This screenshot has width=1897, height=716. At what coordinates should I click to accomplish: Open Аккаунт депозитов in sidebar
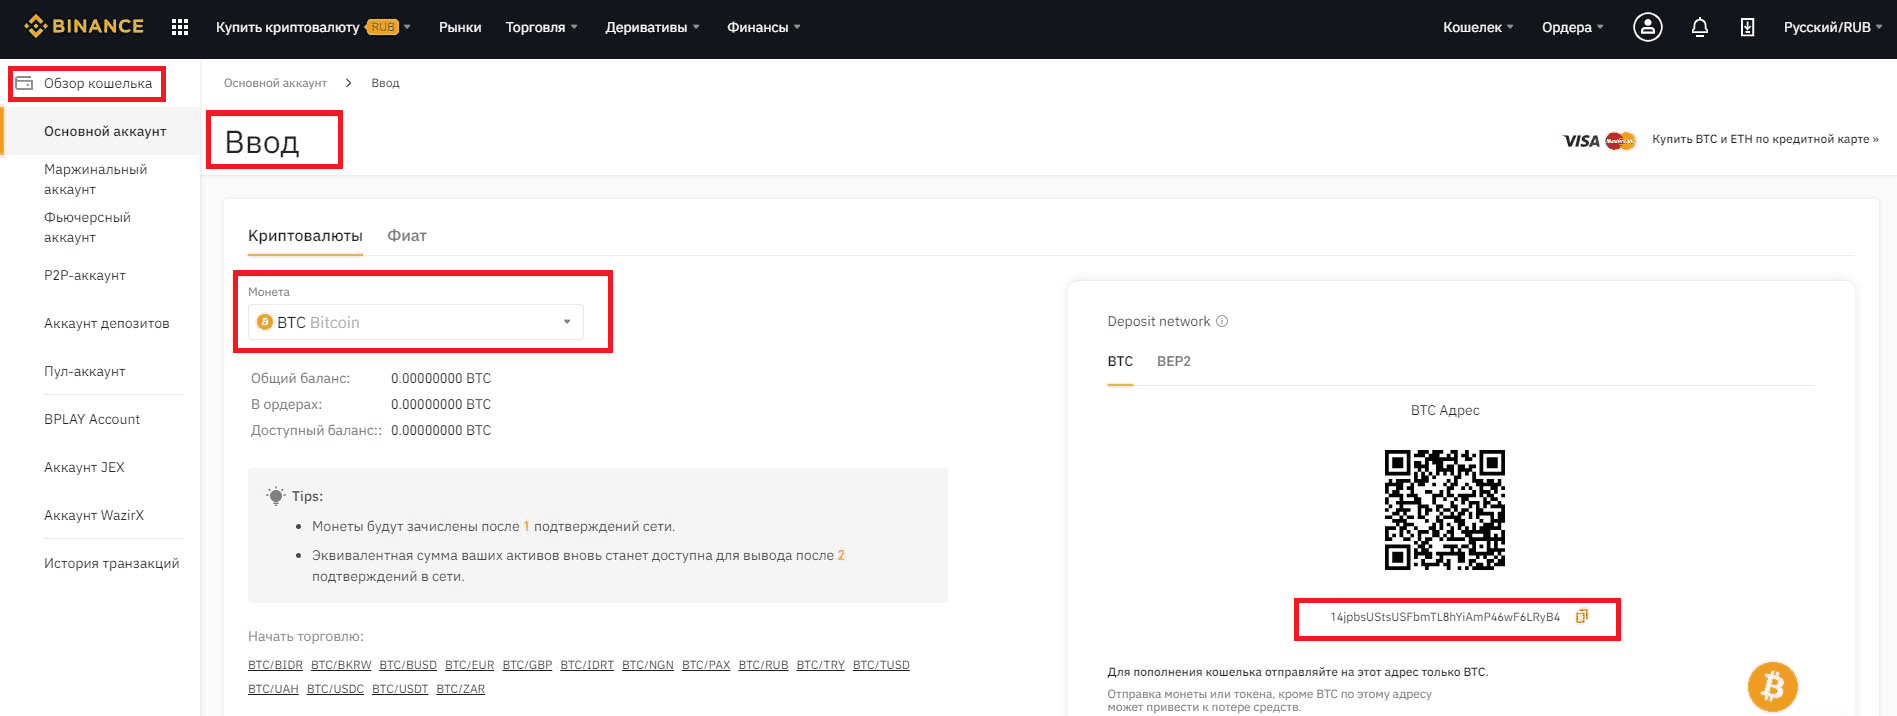[x=107, y=323]
